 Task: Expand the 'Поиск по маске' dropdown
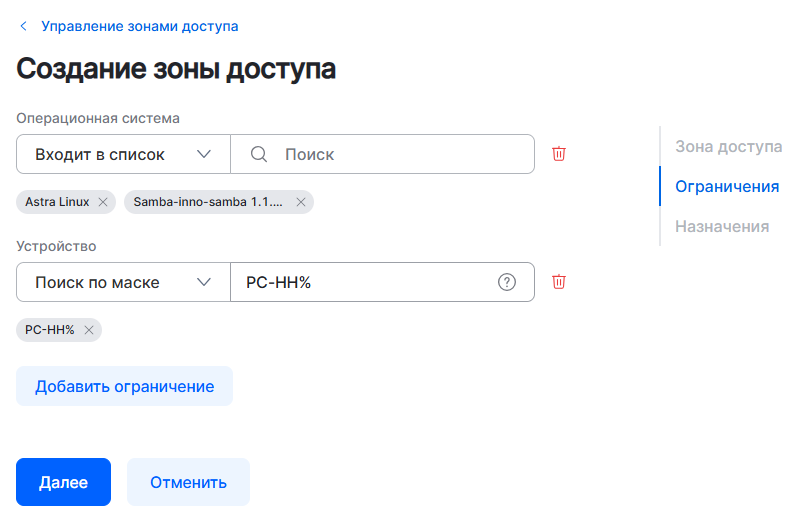[123, 282]
